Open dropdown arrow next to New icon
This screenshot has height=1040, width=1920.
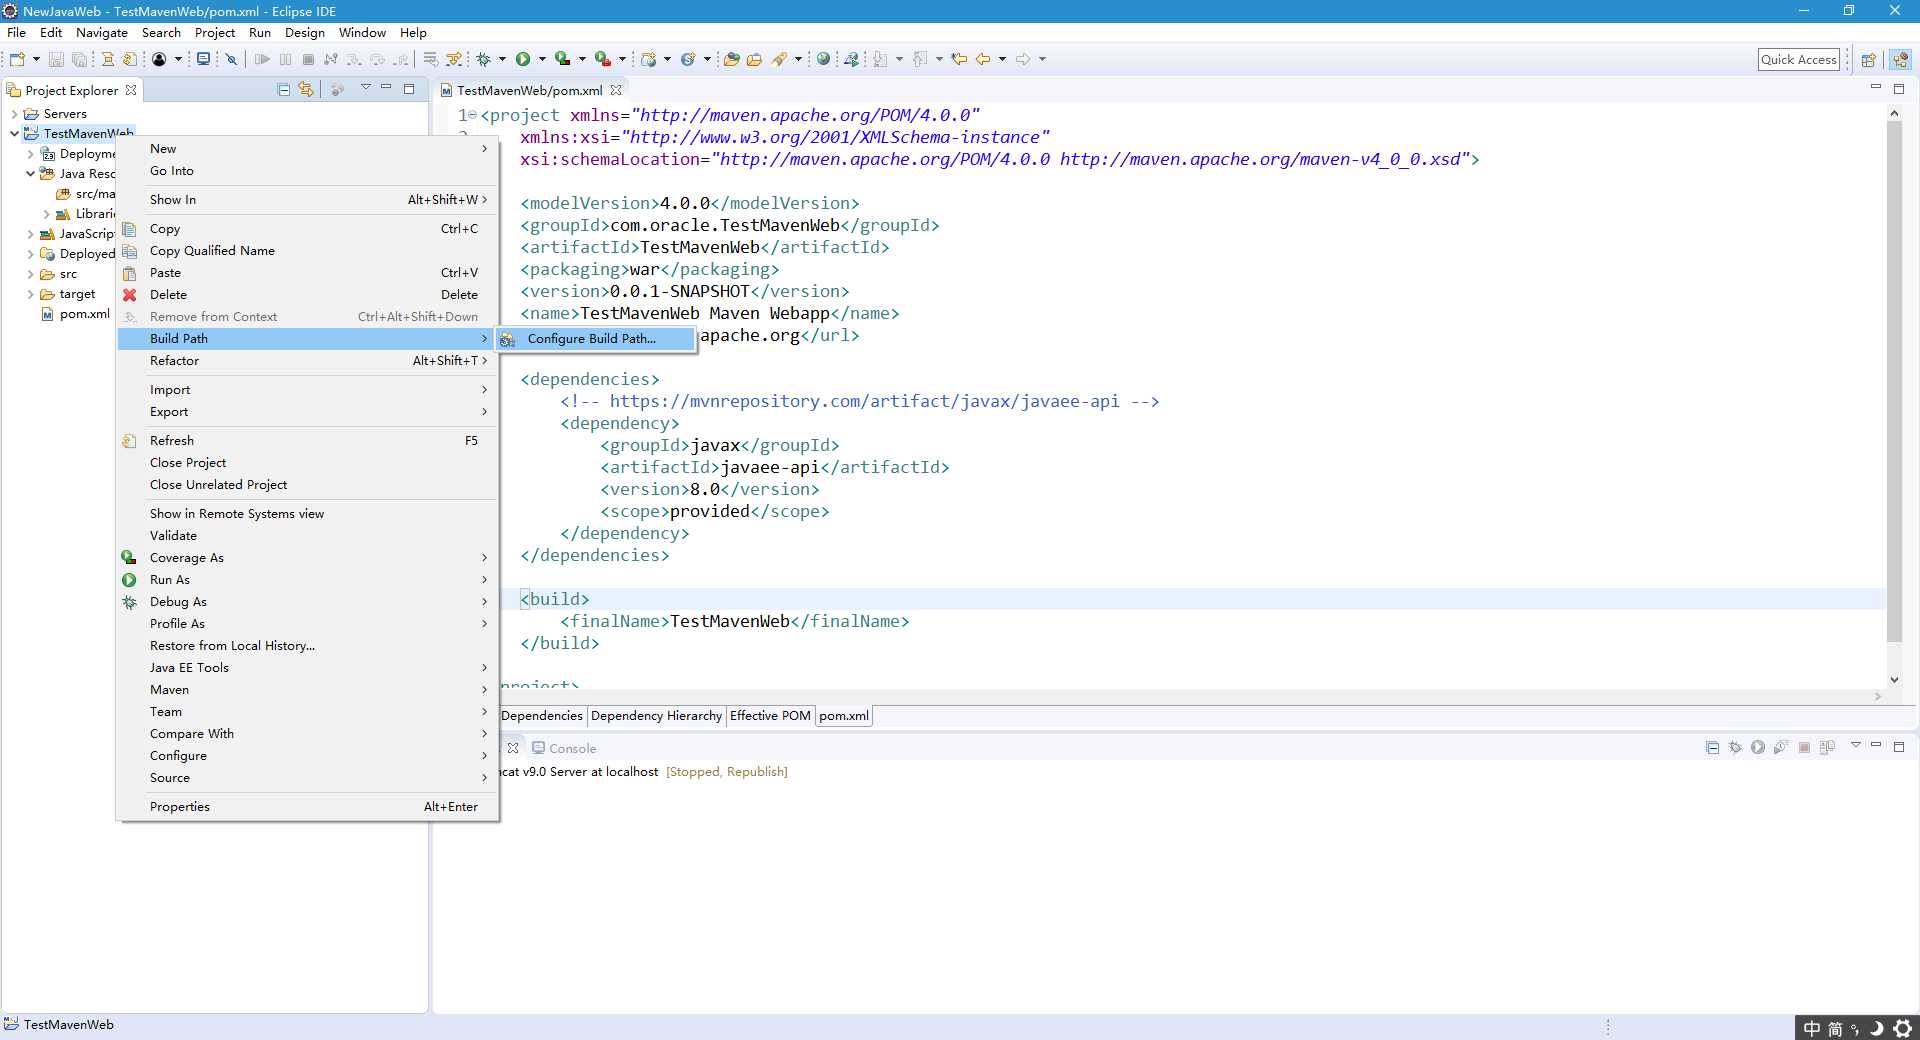[36, 59]
